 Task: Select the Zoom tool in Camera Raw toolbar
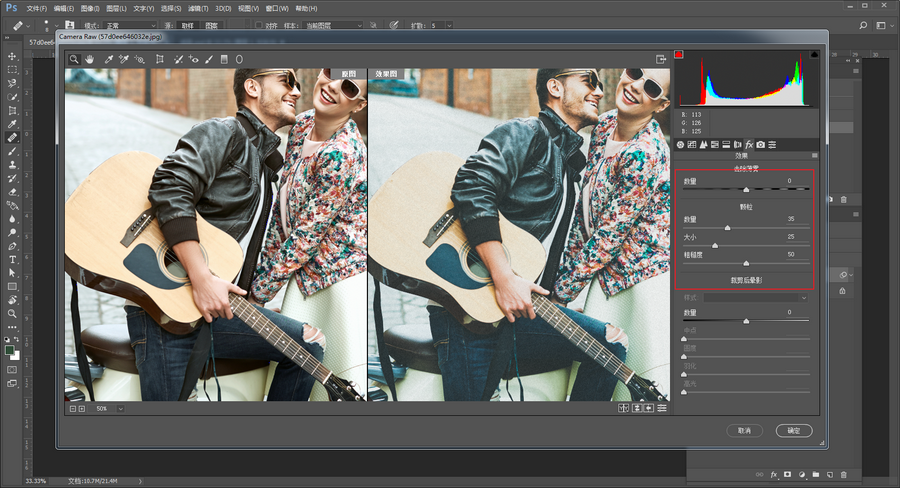tap(74, 60)
